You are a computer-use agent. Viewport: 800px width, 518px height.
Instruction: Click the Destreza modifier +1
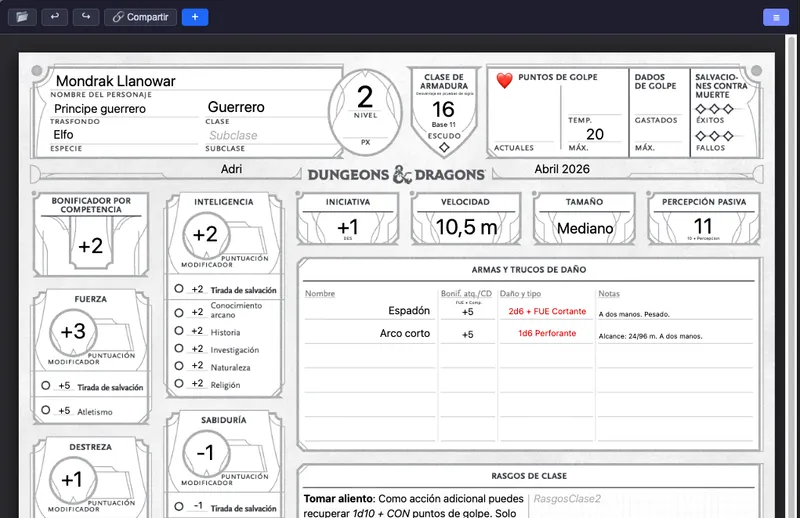pyautogui.click(x=72, y=480)
